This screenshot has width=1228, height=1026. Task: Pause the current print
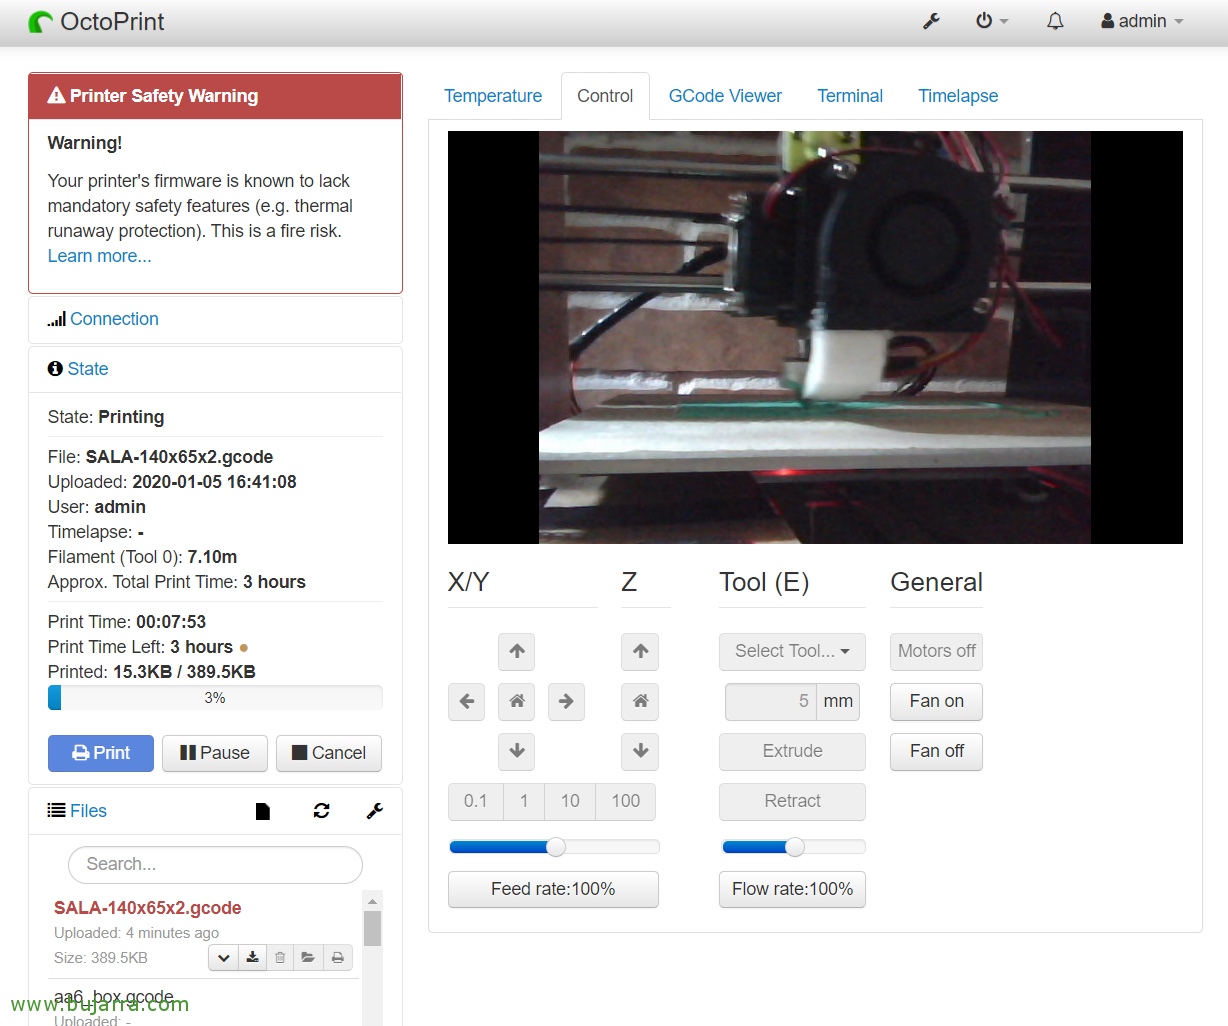[214, 753]
